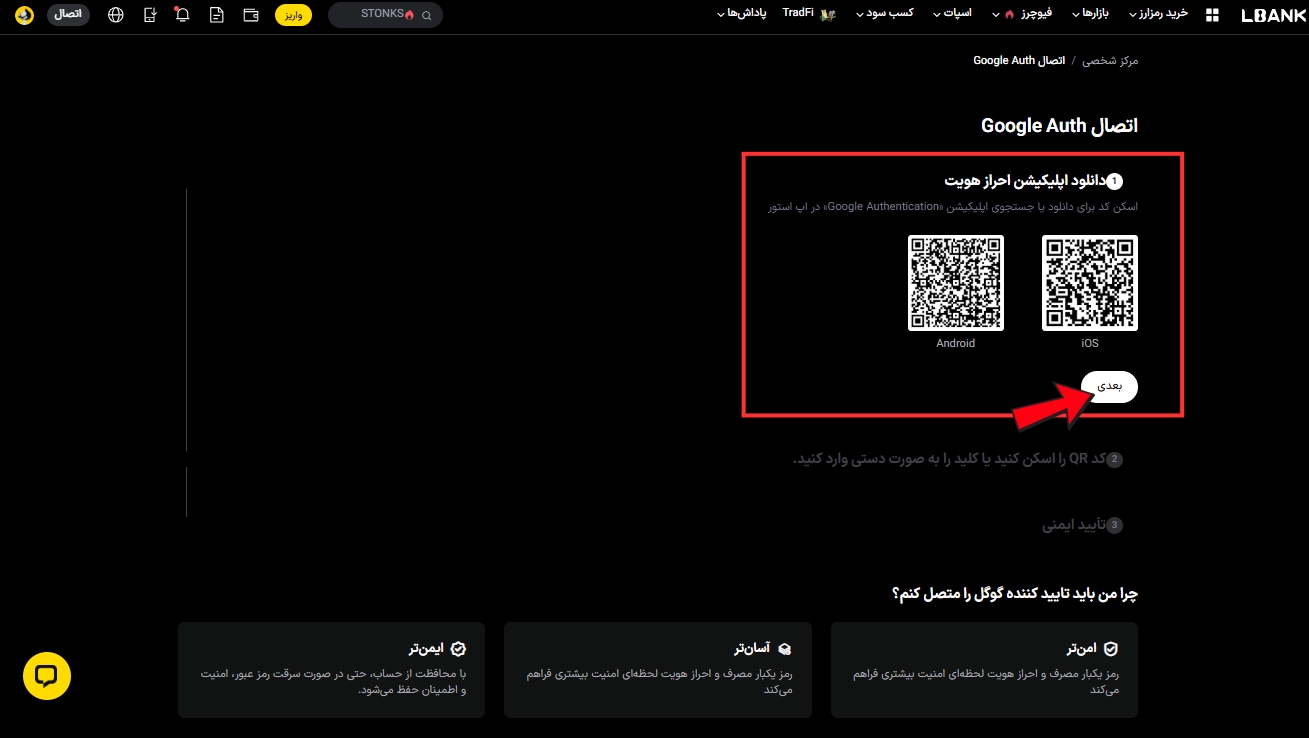Click the shield icon beside امن‌تر
This screenshot has height=738, width=1309.
tap(1110, 649)
